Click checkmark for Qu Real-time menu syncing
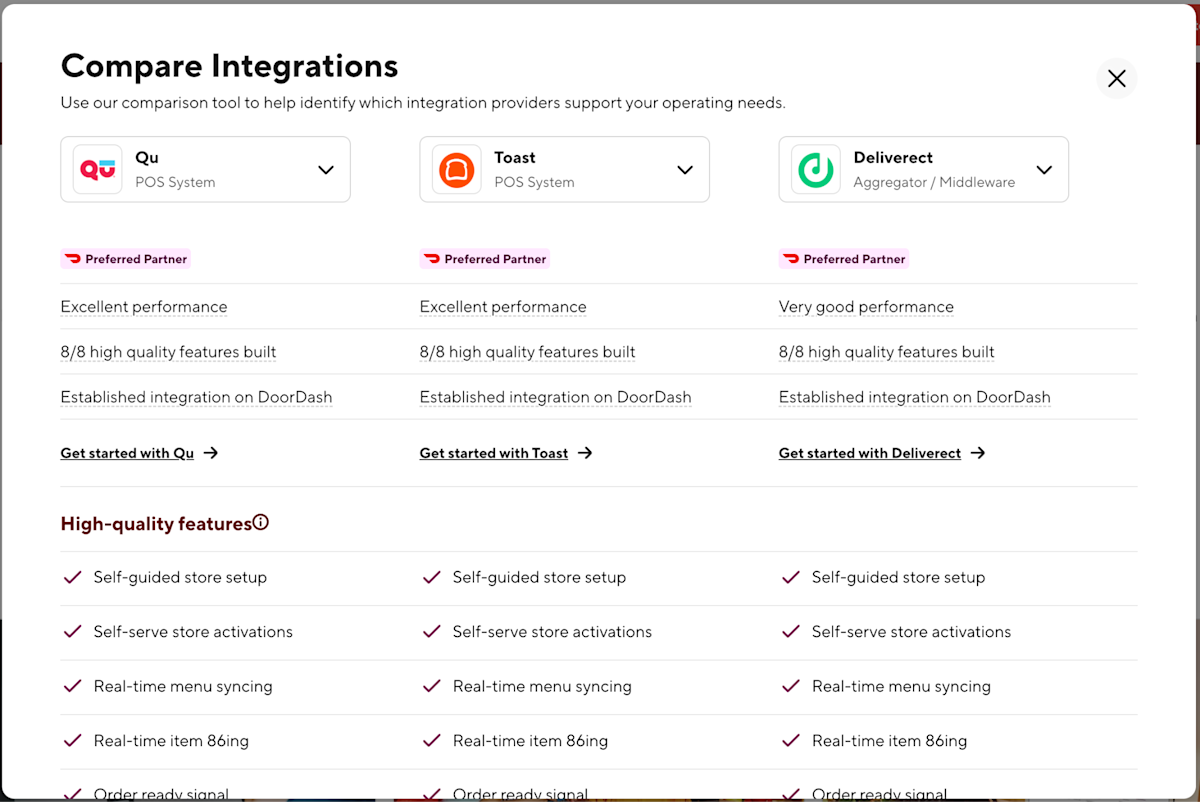Screen dimensions: 1200x802 pyautogui.click(x=72, y=686)
